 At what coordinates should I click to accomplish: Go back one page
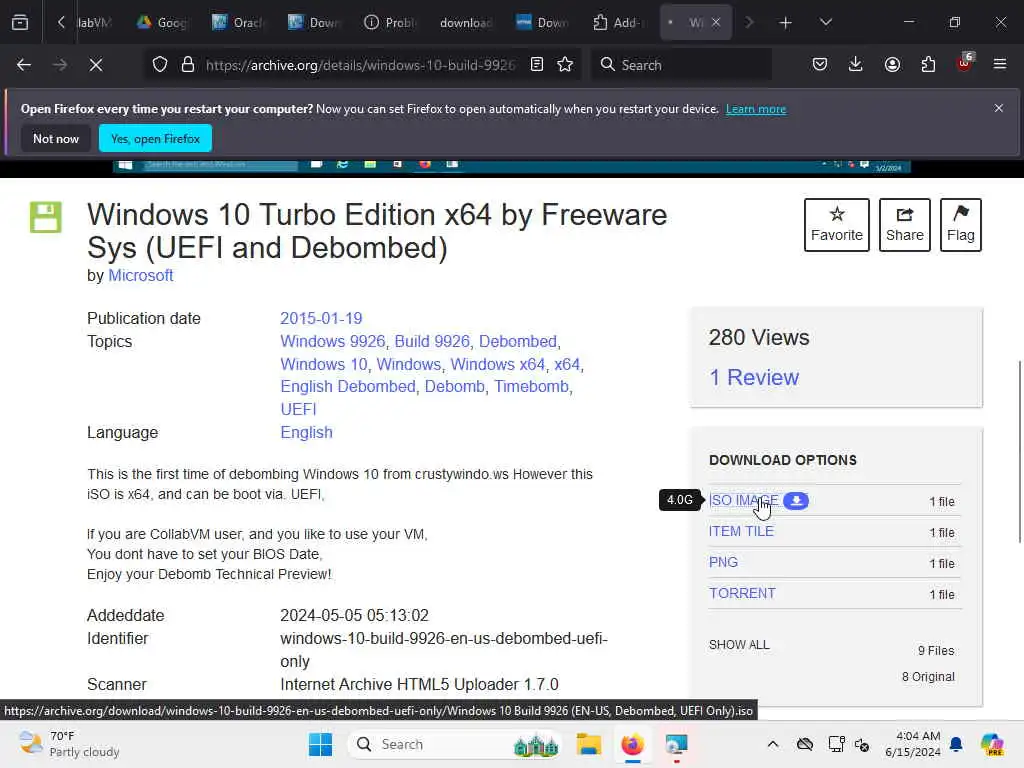(24, 65)
